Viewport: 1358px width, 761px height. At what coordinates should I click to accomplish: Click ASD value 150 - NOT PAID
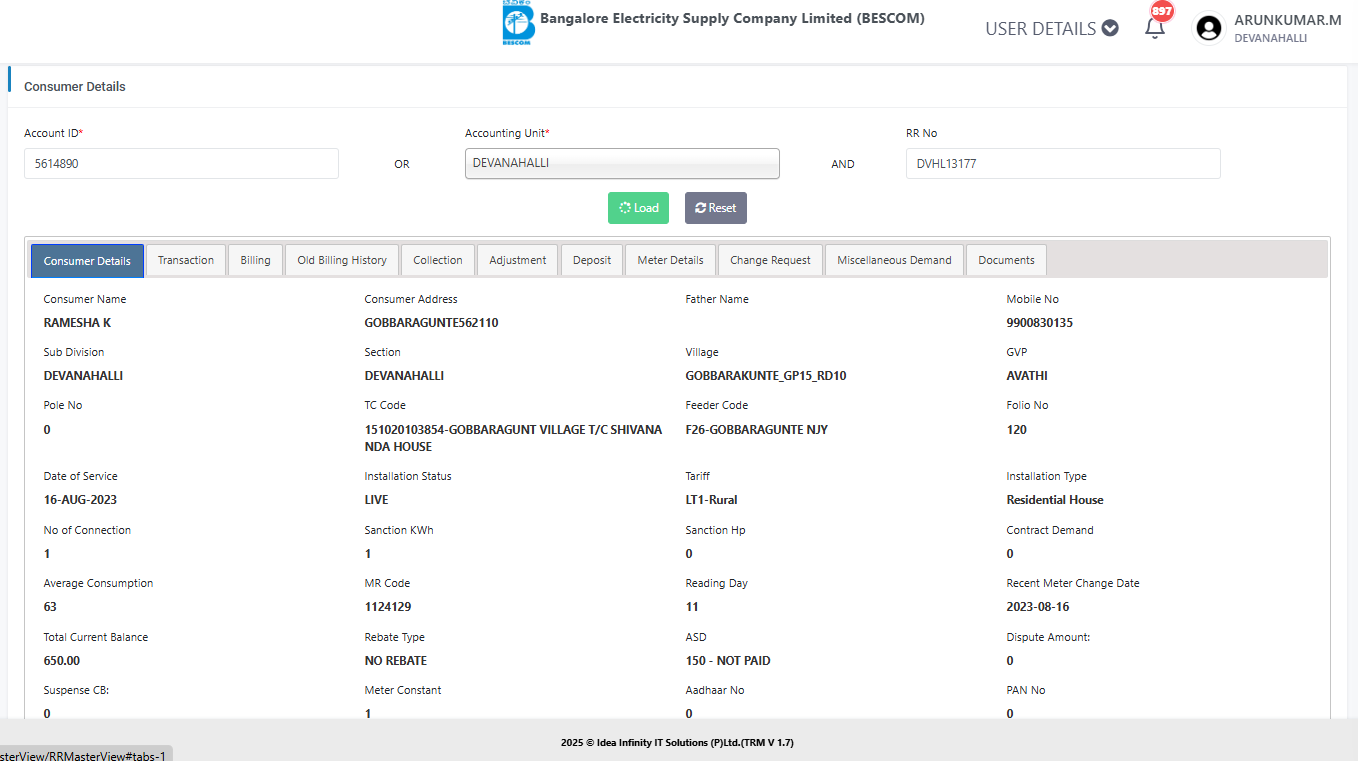pos(728,661)
